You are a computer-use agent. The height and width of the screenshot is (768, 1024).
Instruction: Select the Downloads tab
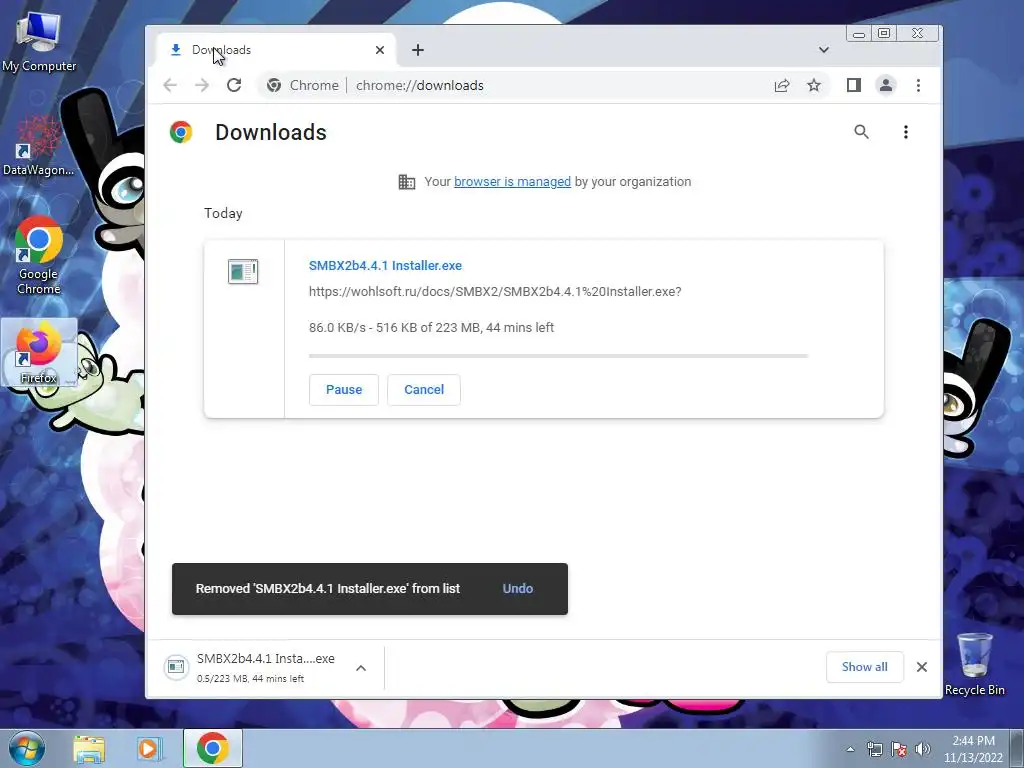[276, 50]
